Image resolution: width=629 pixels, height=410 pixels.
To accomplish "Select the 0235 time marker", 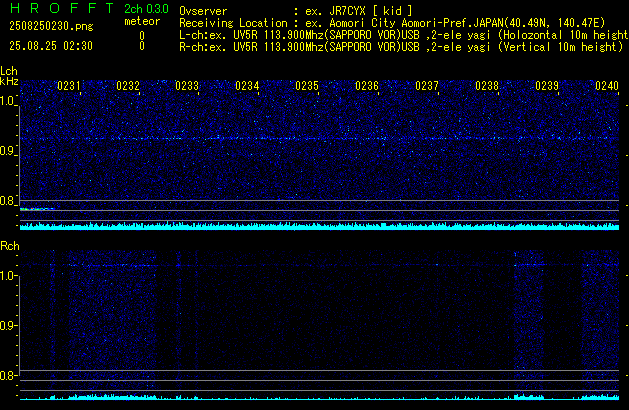I will [307, 86].
